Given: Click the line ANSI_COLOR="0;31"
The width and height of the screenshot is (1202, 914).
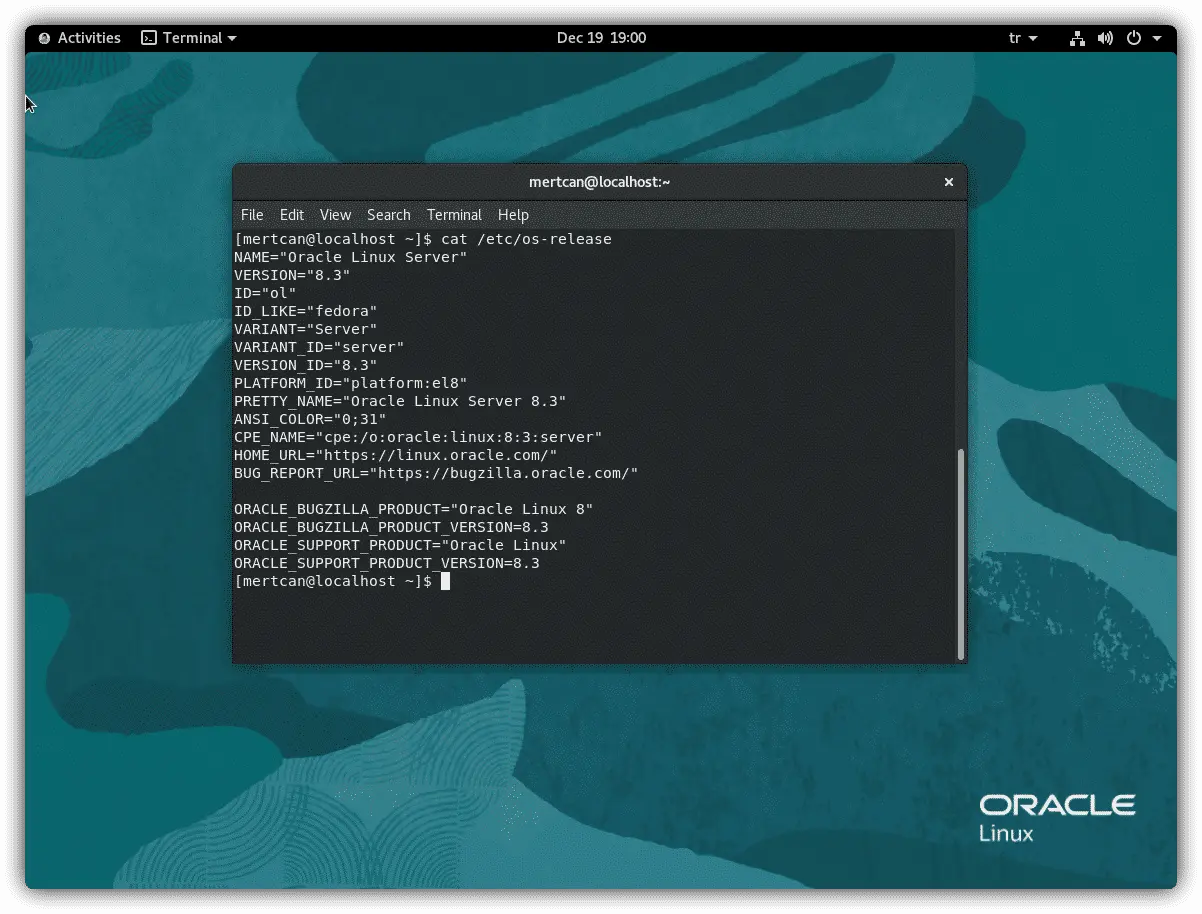Looking at the screenshot, I should pos(310,419).
